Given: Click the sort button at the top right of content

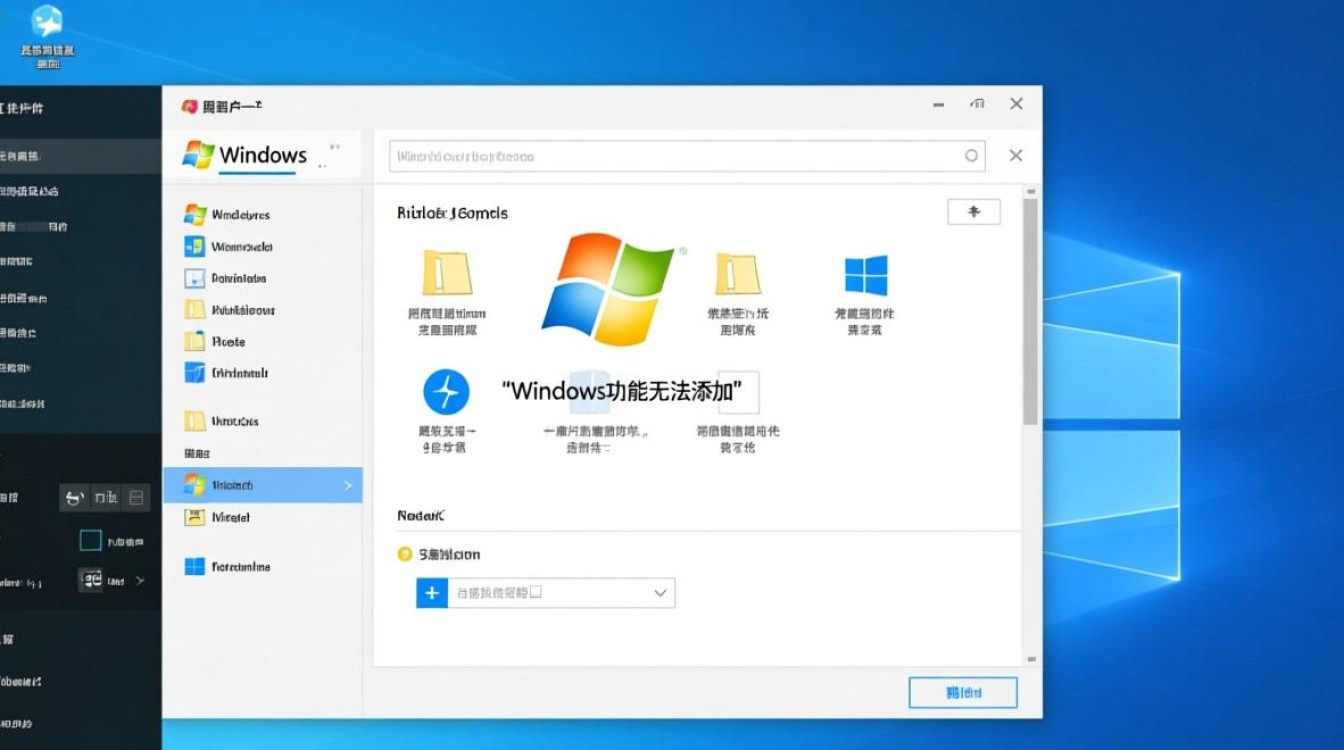Looking at the screenshot, I should click(973, 211).
